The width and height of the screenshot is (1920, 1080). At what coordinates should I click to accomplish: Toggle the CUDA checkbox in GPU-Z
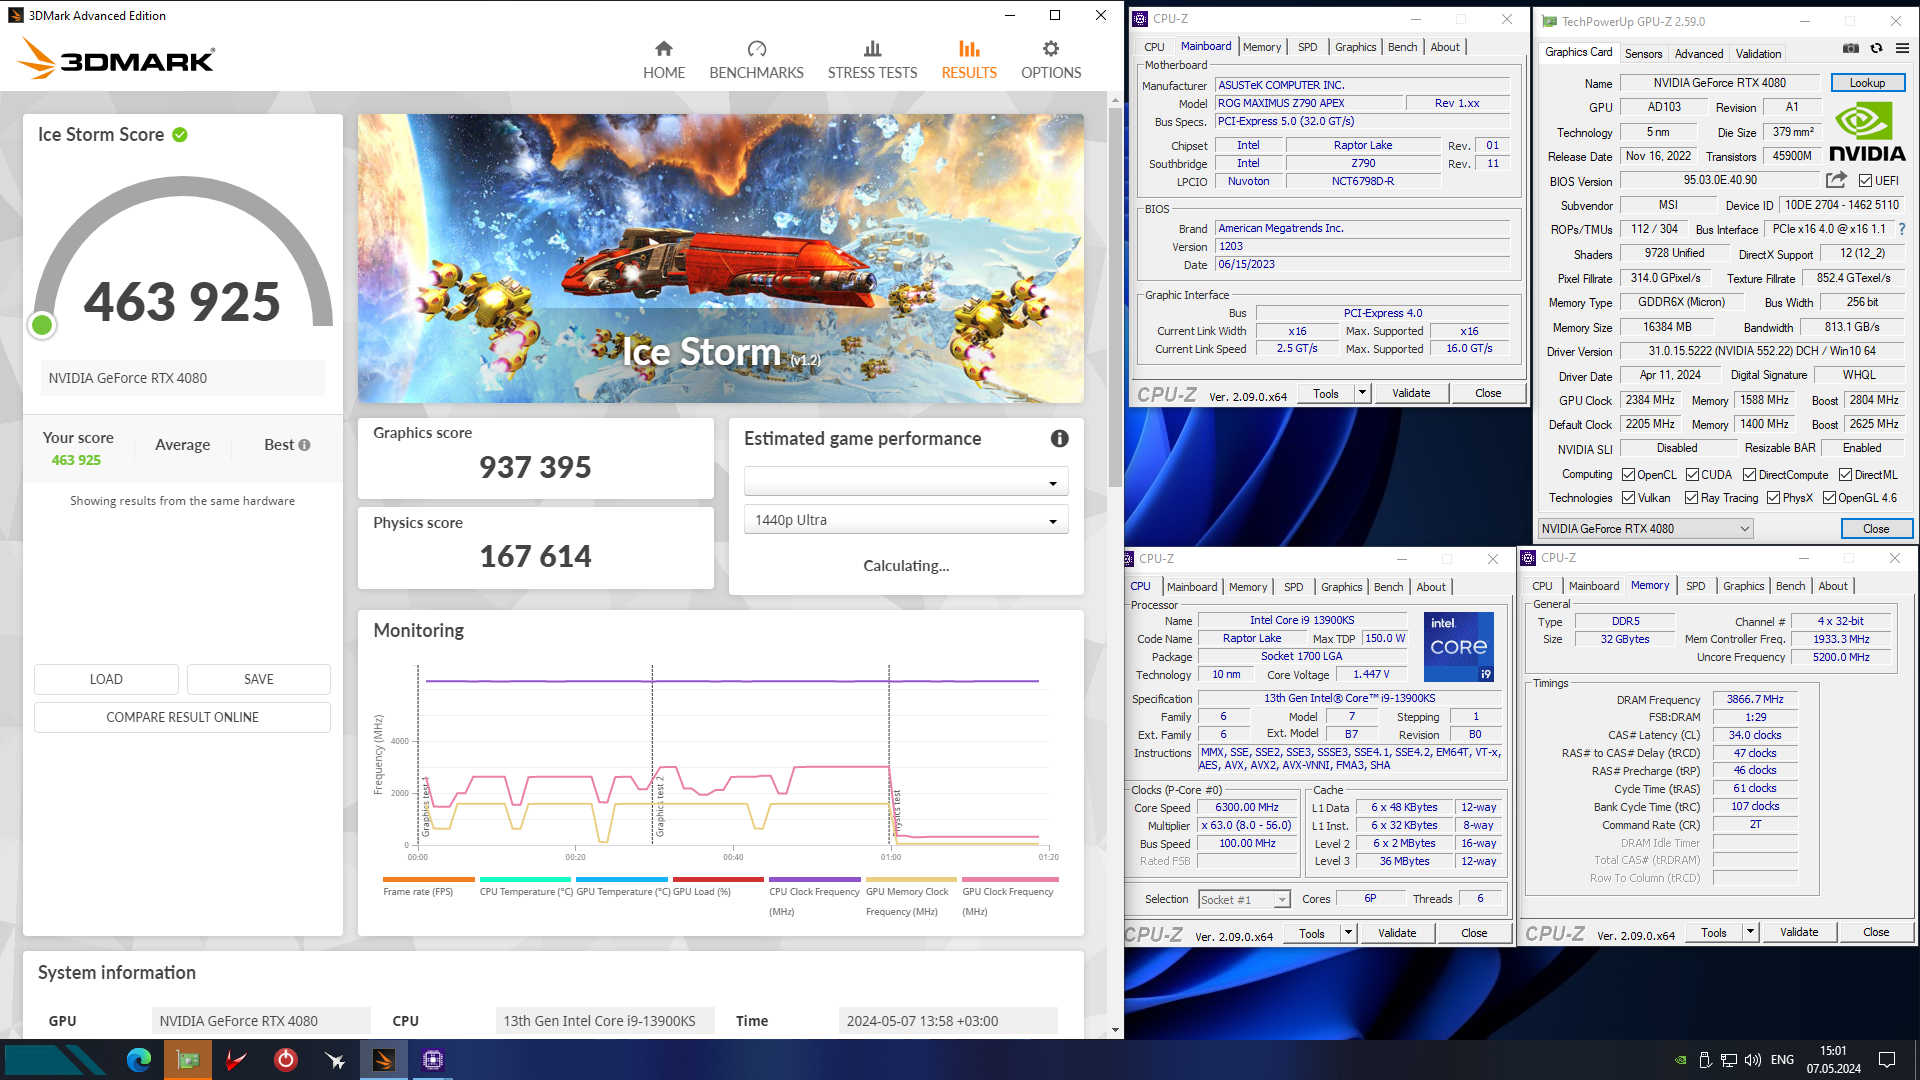[x=1692, y=475]
